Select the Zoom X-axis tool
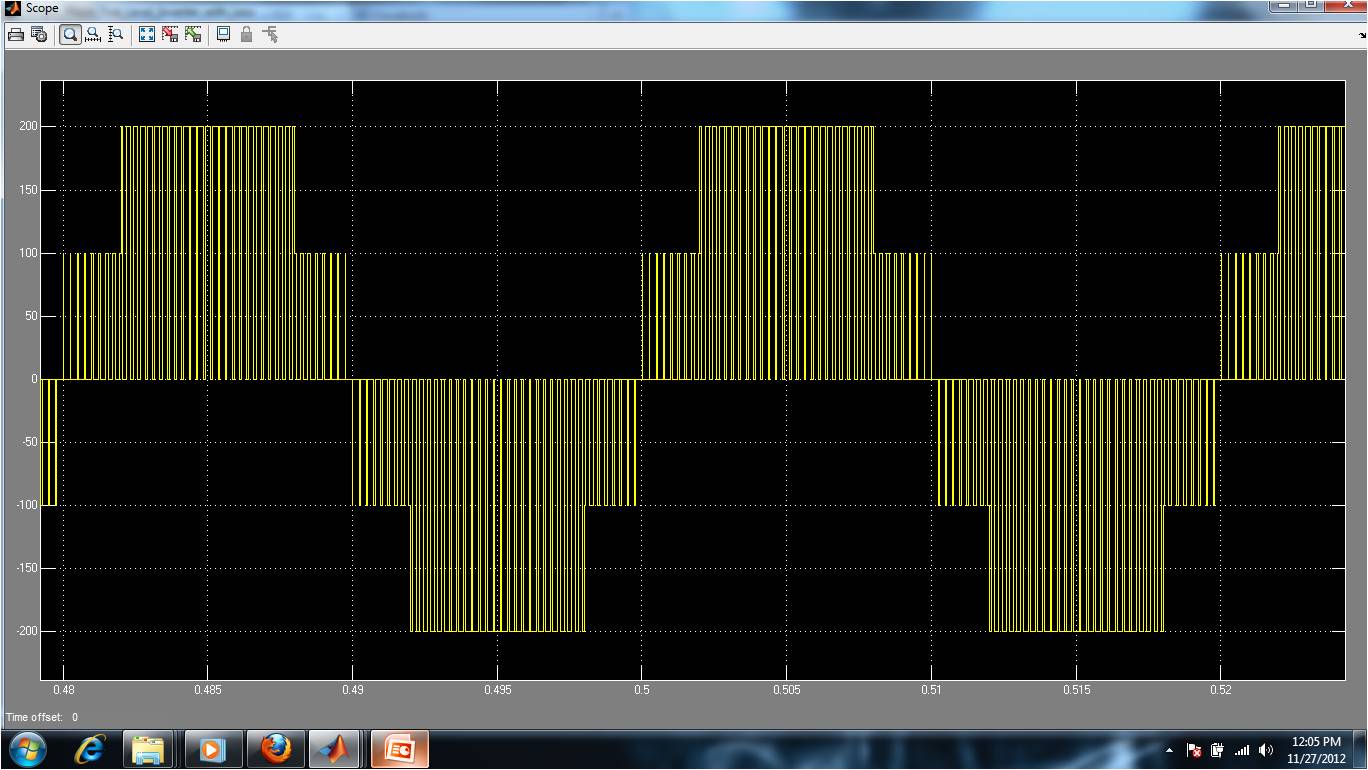 point(93,34)
